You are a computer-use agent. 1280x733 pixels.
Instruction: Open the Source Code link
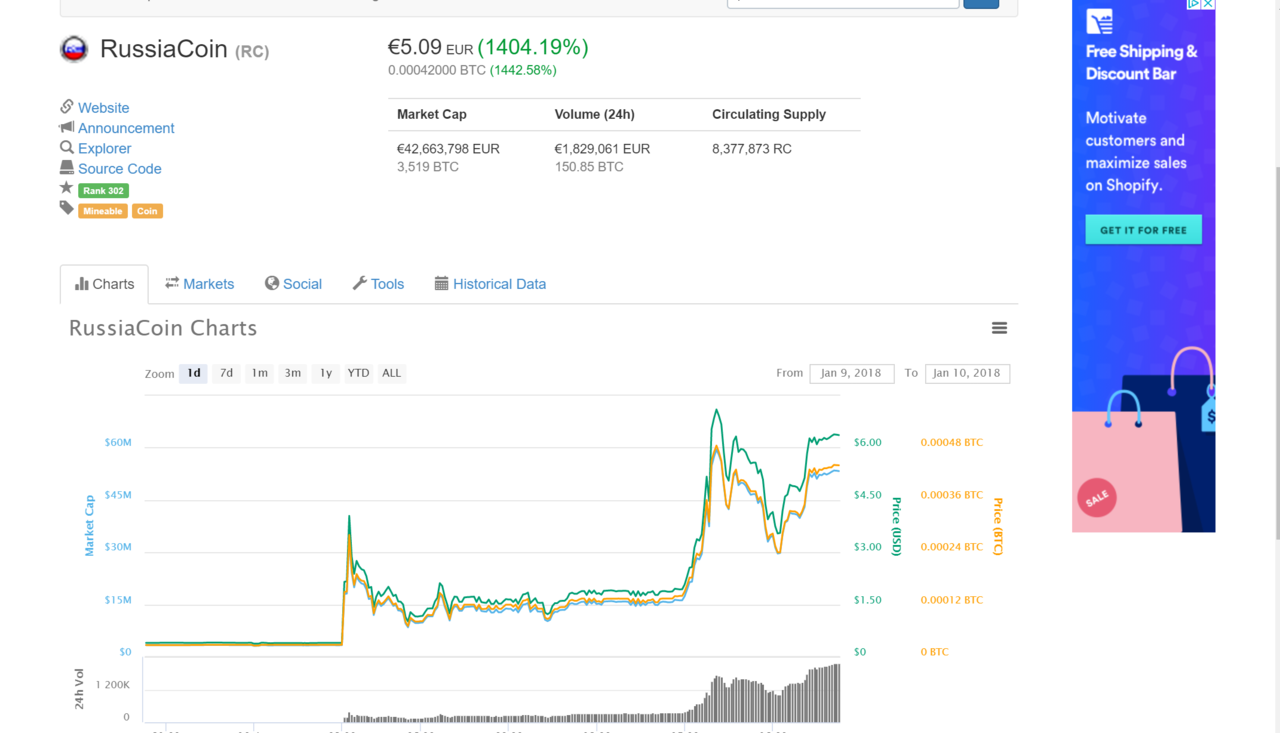[120, 169]
